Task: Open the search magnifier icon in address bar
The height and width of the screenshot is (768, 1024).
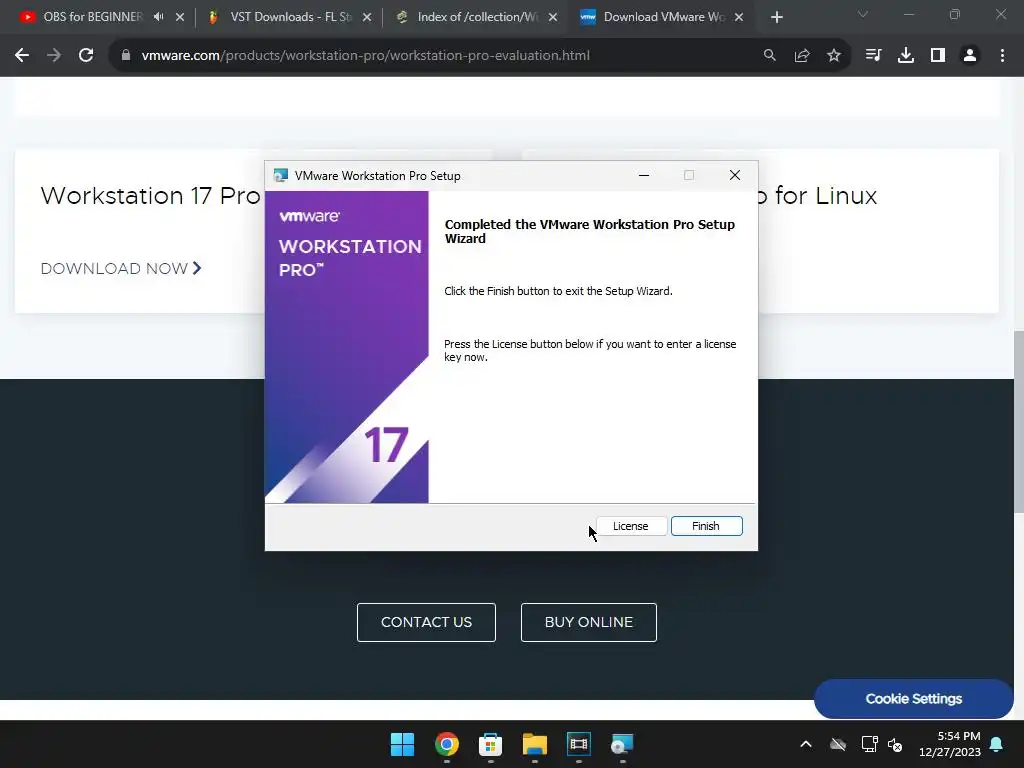Action: (x=769, y=56)
